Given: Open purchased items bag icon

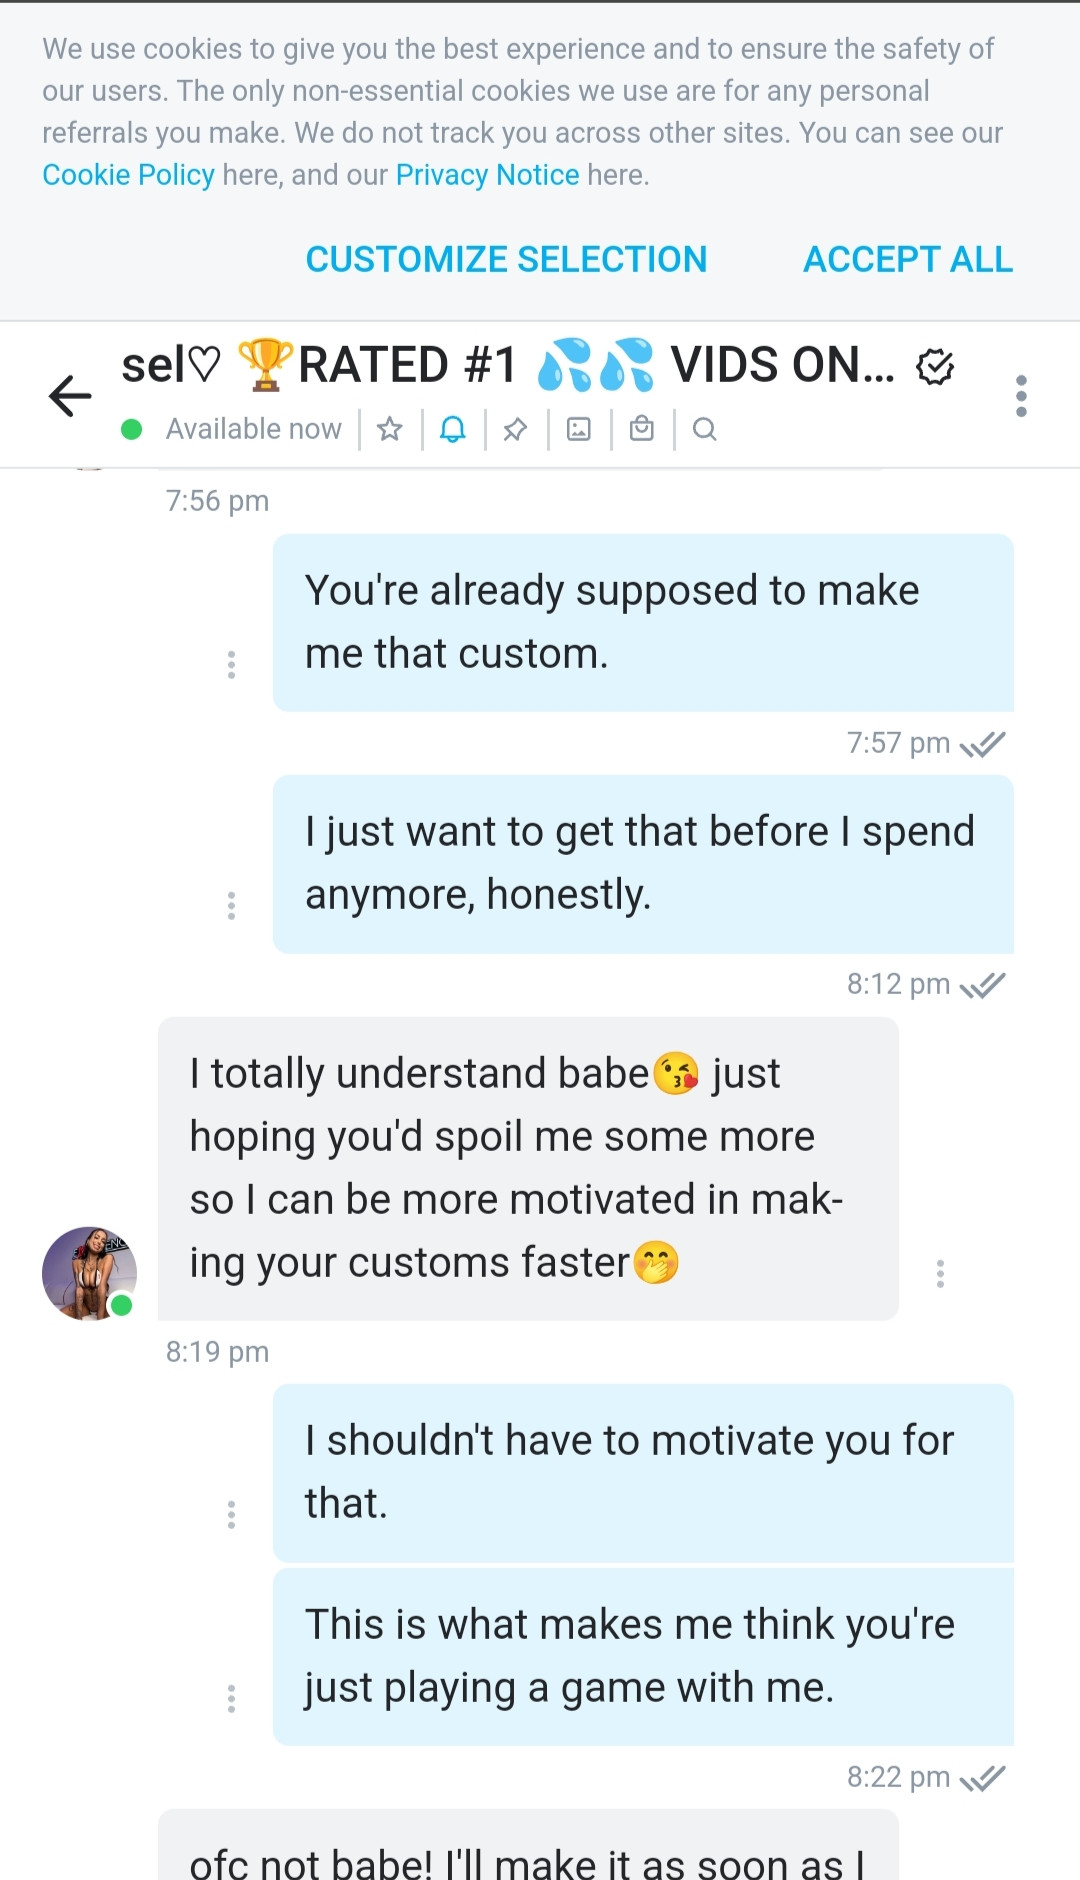Looking at the screenshot, I should click(642, 429).
